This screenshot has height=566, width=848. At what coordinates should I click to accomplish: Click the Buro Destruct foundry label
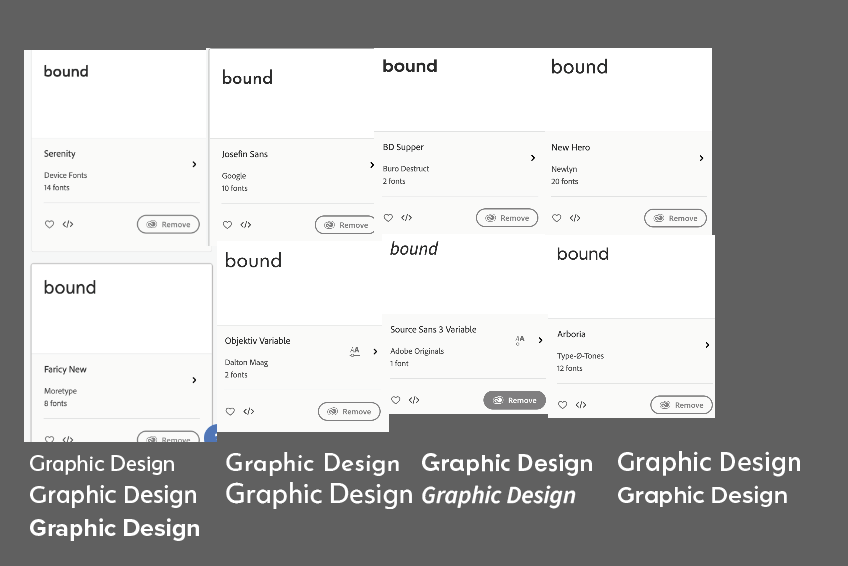click(406, 169)
